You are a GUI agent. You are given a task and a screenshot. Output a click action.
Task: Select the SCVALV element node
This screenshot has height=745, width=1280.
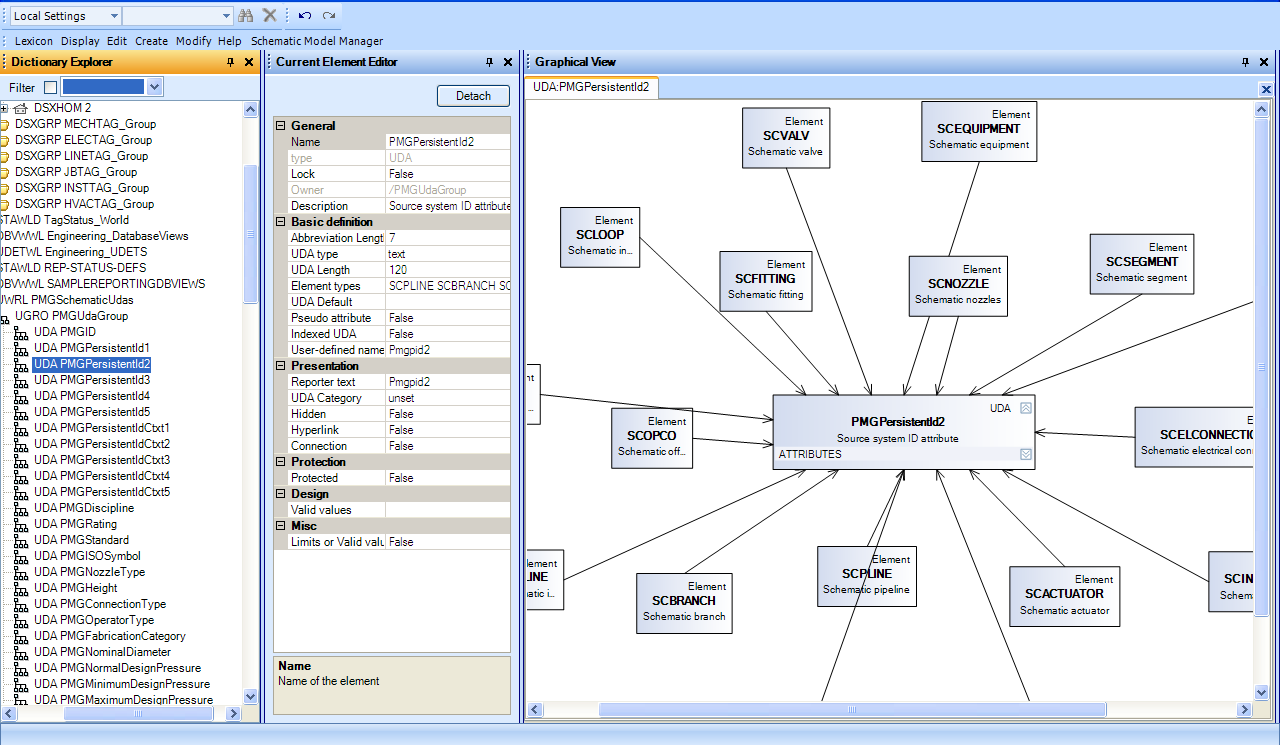pos(787,138)
